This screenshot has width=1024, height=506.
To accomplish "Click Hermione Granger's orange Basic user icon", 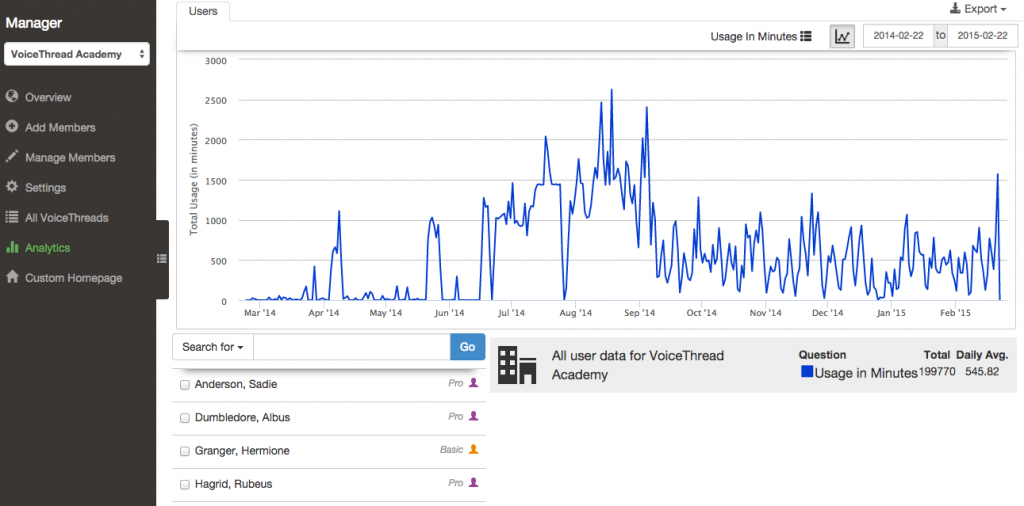I will pyautogui.click(x=474, y=449).
